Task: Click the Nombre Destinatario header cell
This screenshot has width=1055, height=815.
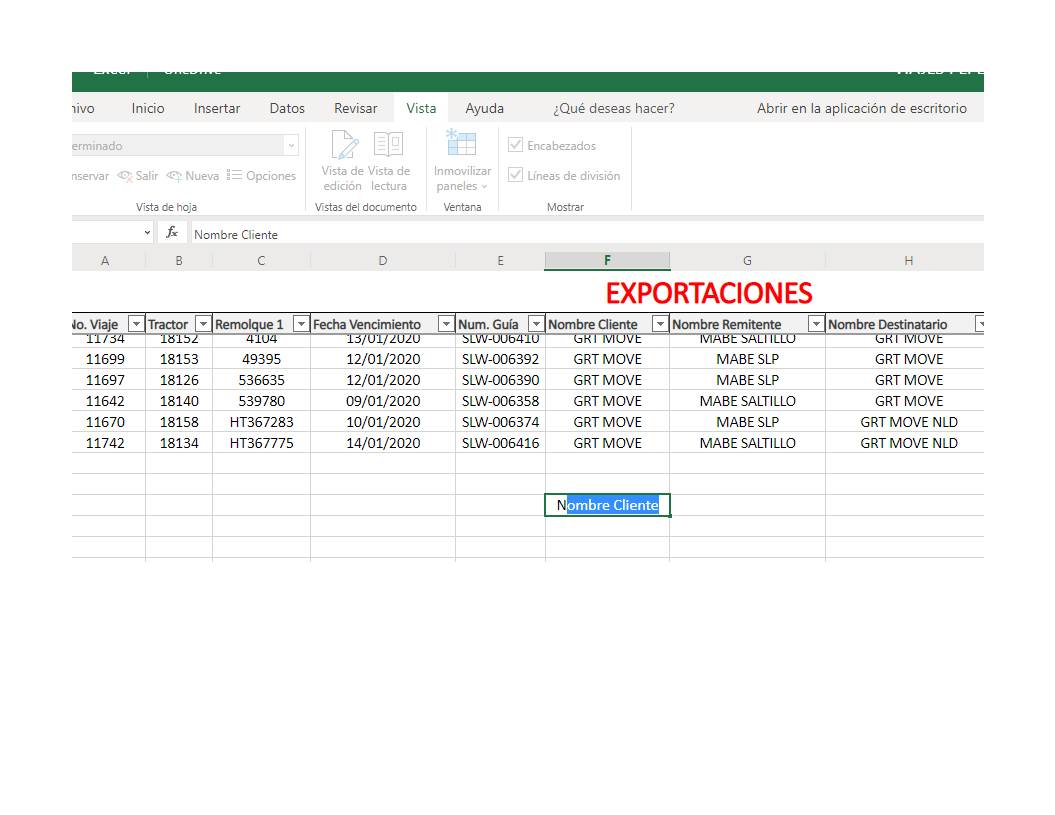Action: [x=904, y=324]
